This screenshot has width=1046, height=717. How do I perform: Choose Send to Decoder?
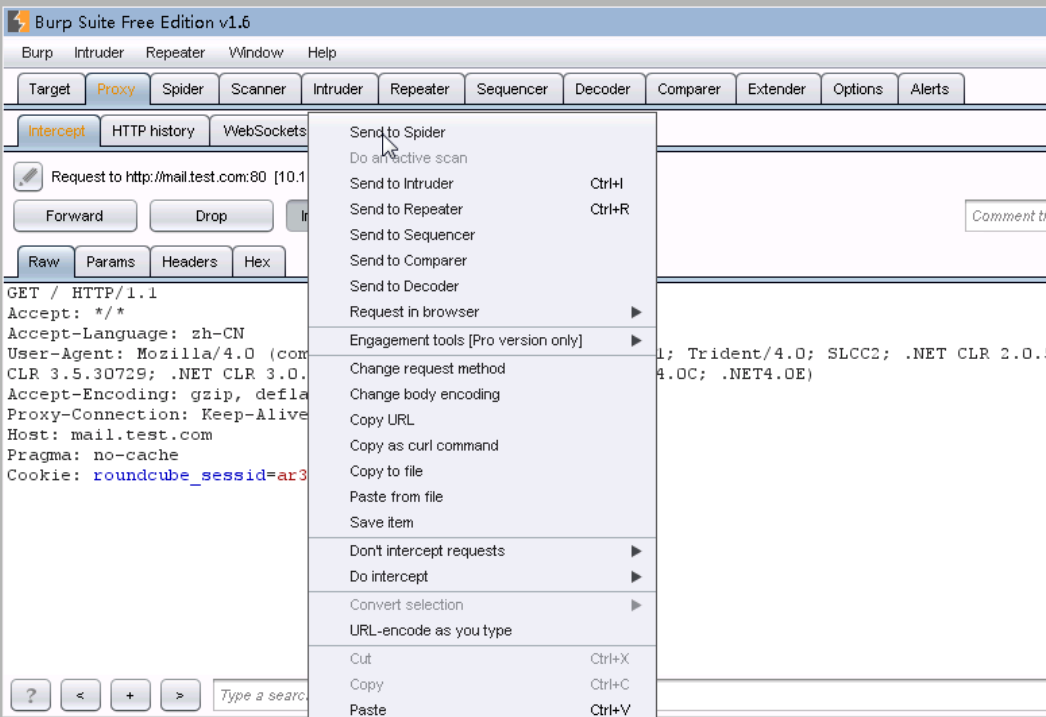(x=482, y=286)
